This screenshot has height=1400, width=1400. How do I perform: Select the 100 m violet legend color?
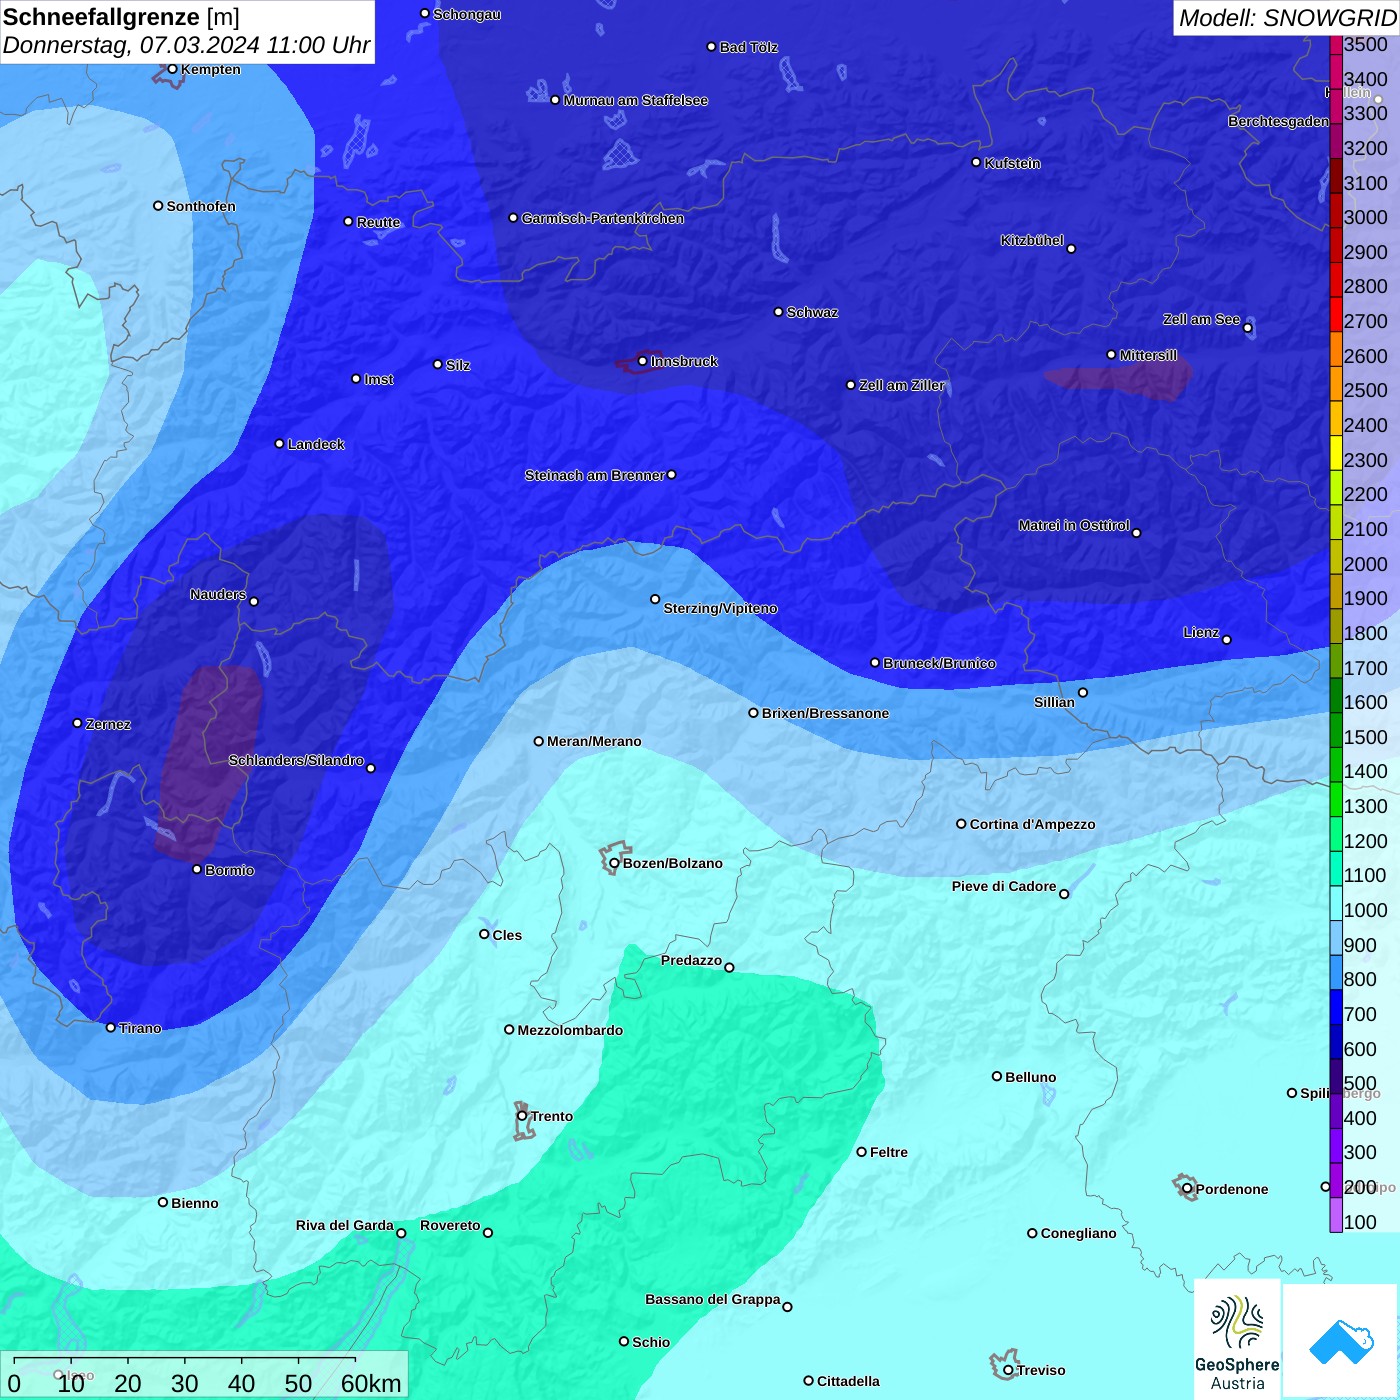tap(1336, 1215)
